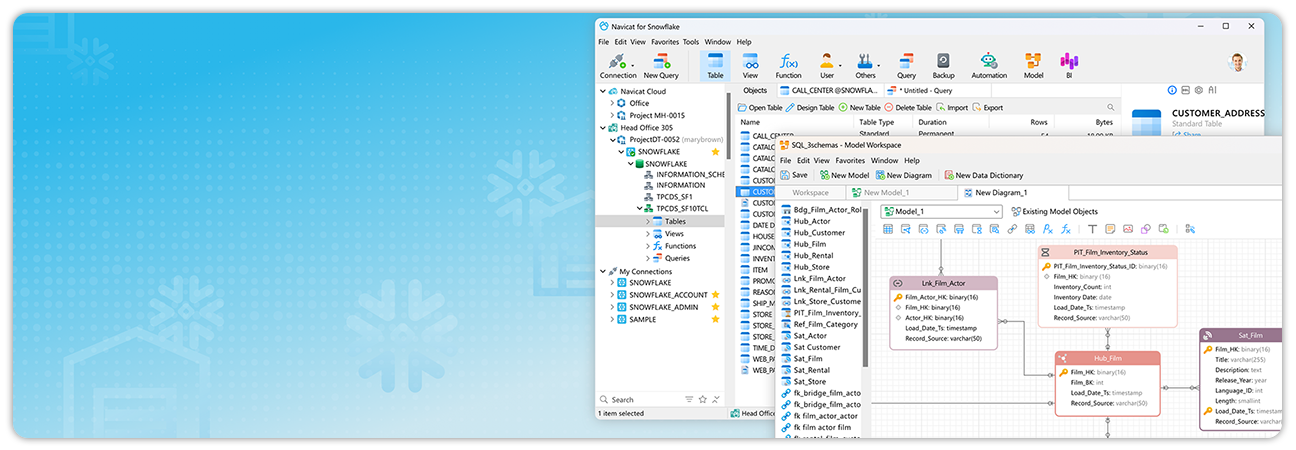Click the favorites star beside the search box
This screenshot has height=450, width=1296.
(703, 399)
